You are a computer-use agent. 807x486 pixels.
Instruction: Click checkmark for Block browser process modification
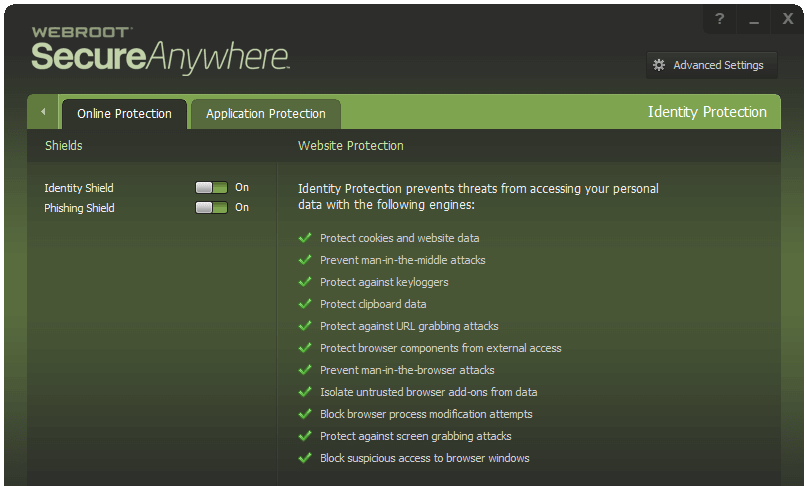tap(305, 413)
